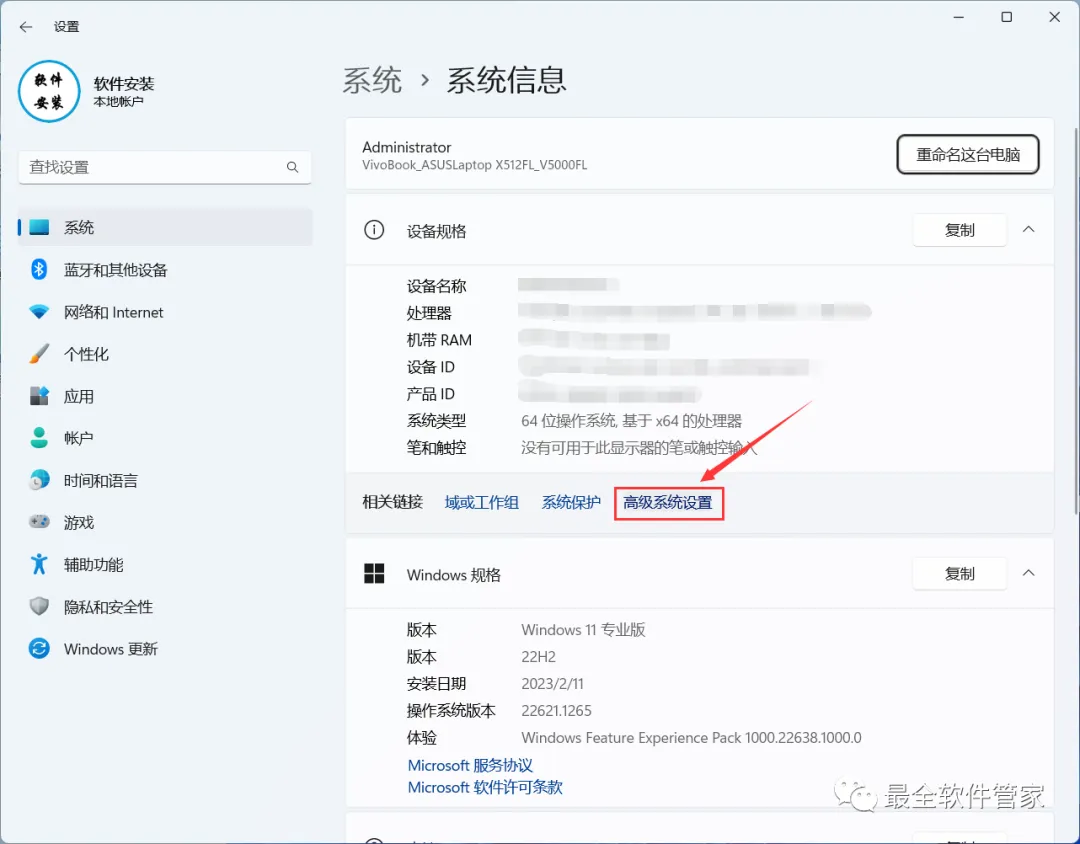Click the Apps icon in sidebar
The image size is (1080, 844).
pyautogui.click(x=39, y=396)
